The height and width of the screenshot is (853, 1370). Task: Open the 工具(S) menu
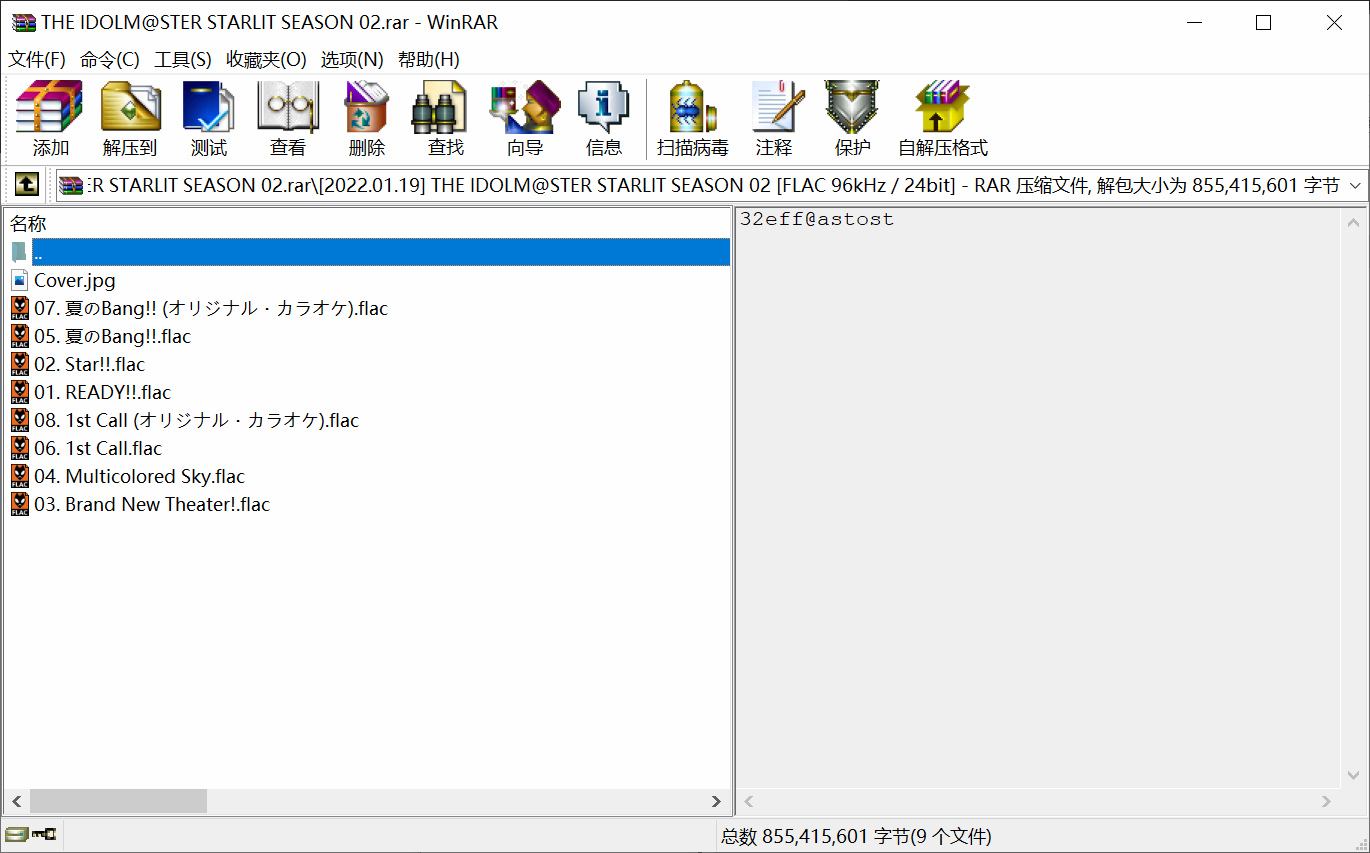tap(183, 59)
